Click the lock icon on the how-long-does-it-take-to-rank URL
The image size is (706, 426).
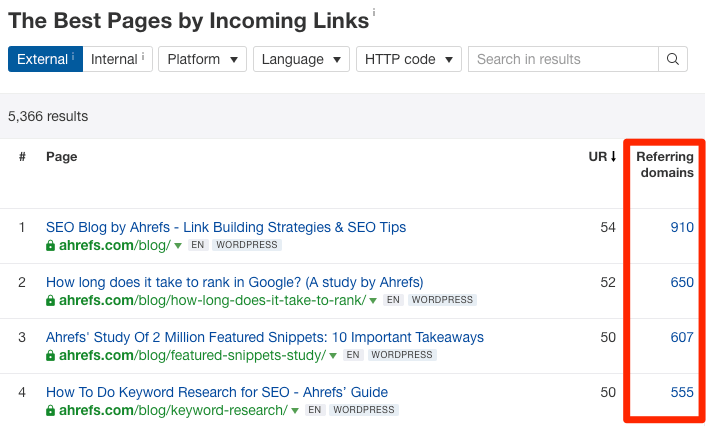pos(51,300)
